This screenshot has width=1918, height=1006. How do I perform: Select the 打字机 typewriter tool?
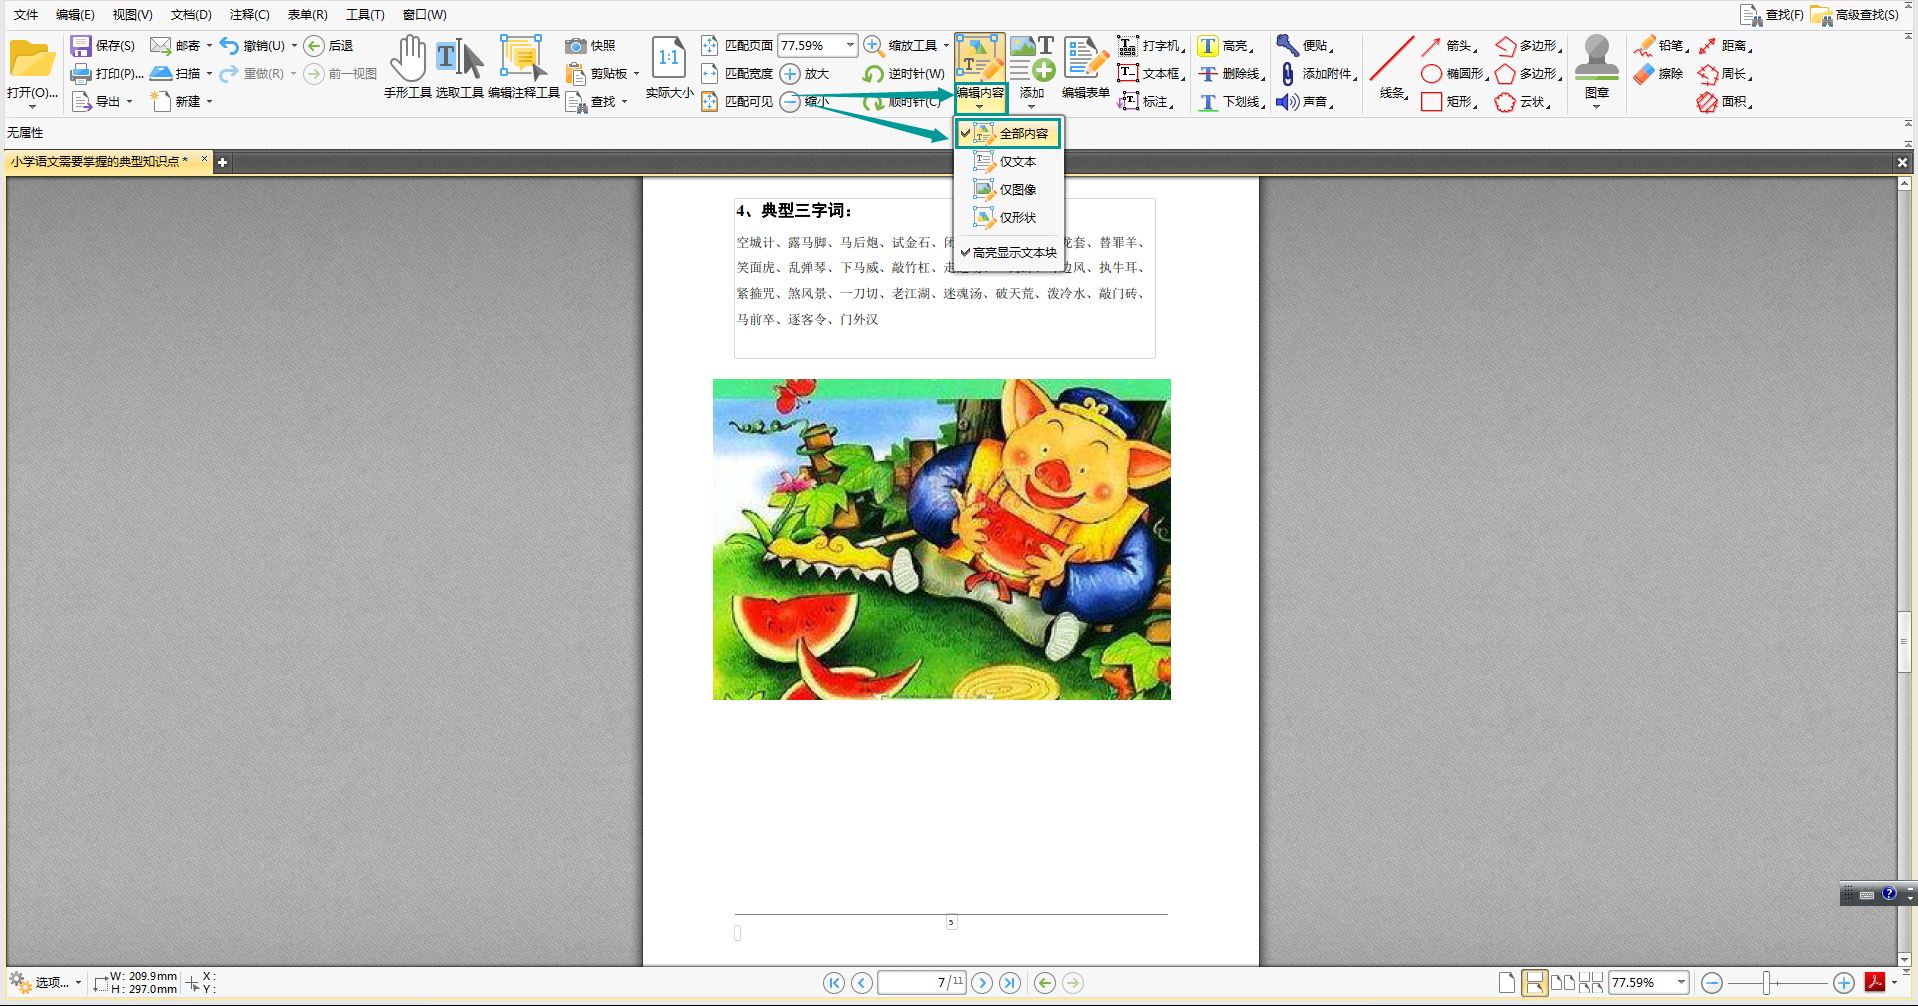[x=1151, y=46]
